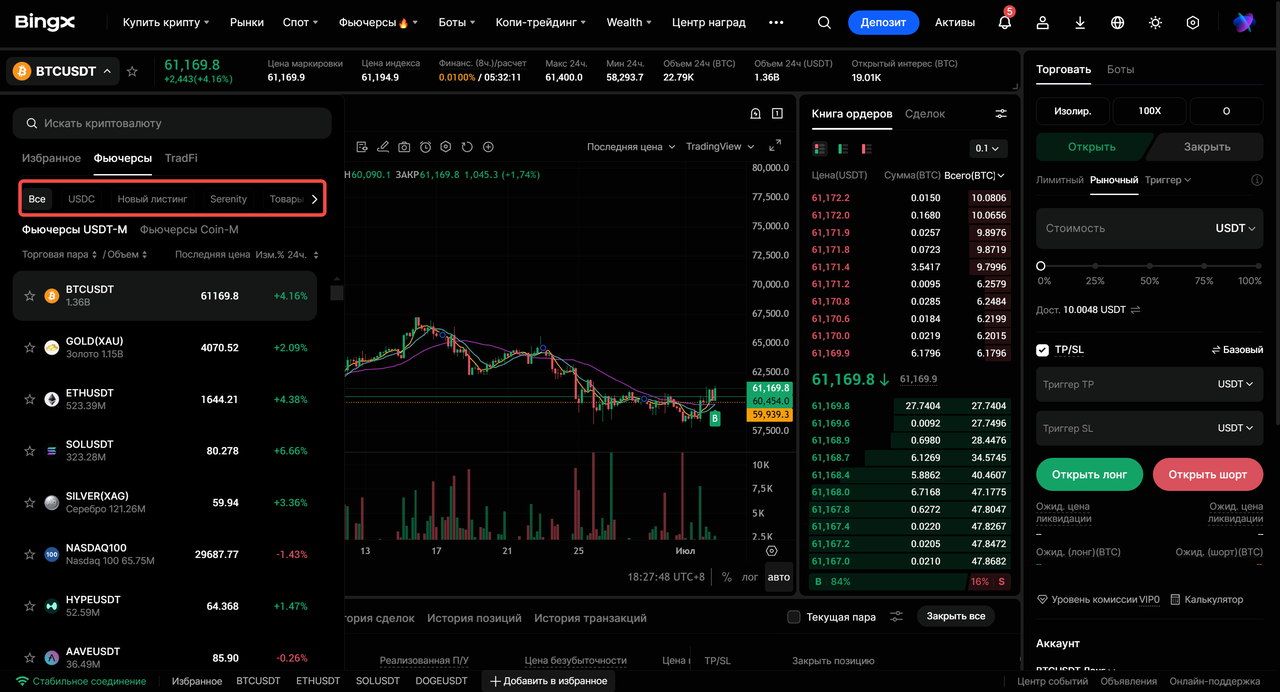This screenshot has height=692, width=1280.
Task: Switch theme with the sun icon
Action: point(1155,22)
